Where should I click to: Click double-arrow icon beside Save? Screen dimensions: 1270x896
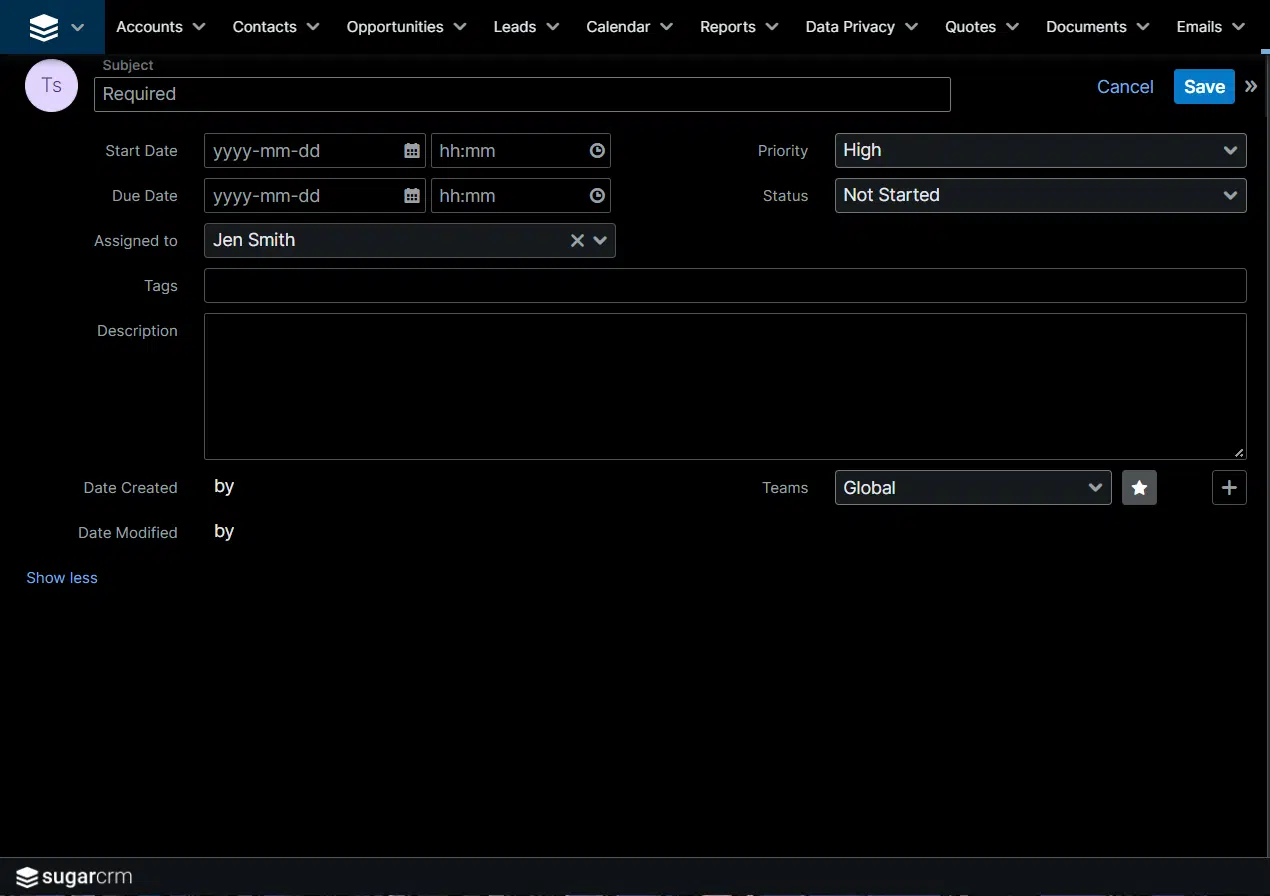[x=1251, y=87]
